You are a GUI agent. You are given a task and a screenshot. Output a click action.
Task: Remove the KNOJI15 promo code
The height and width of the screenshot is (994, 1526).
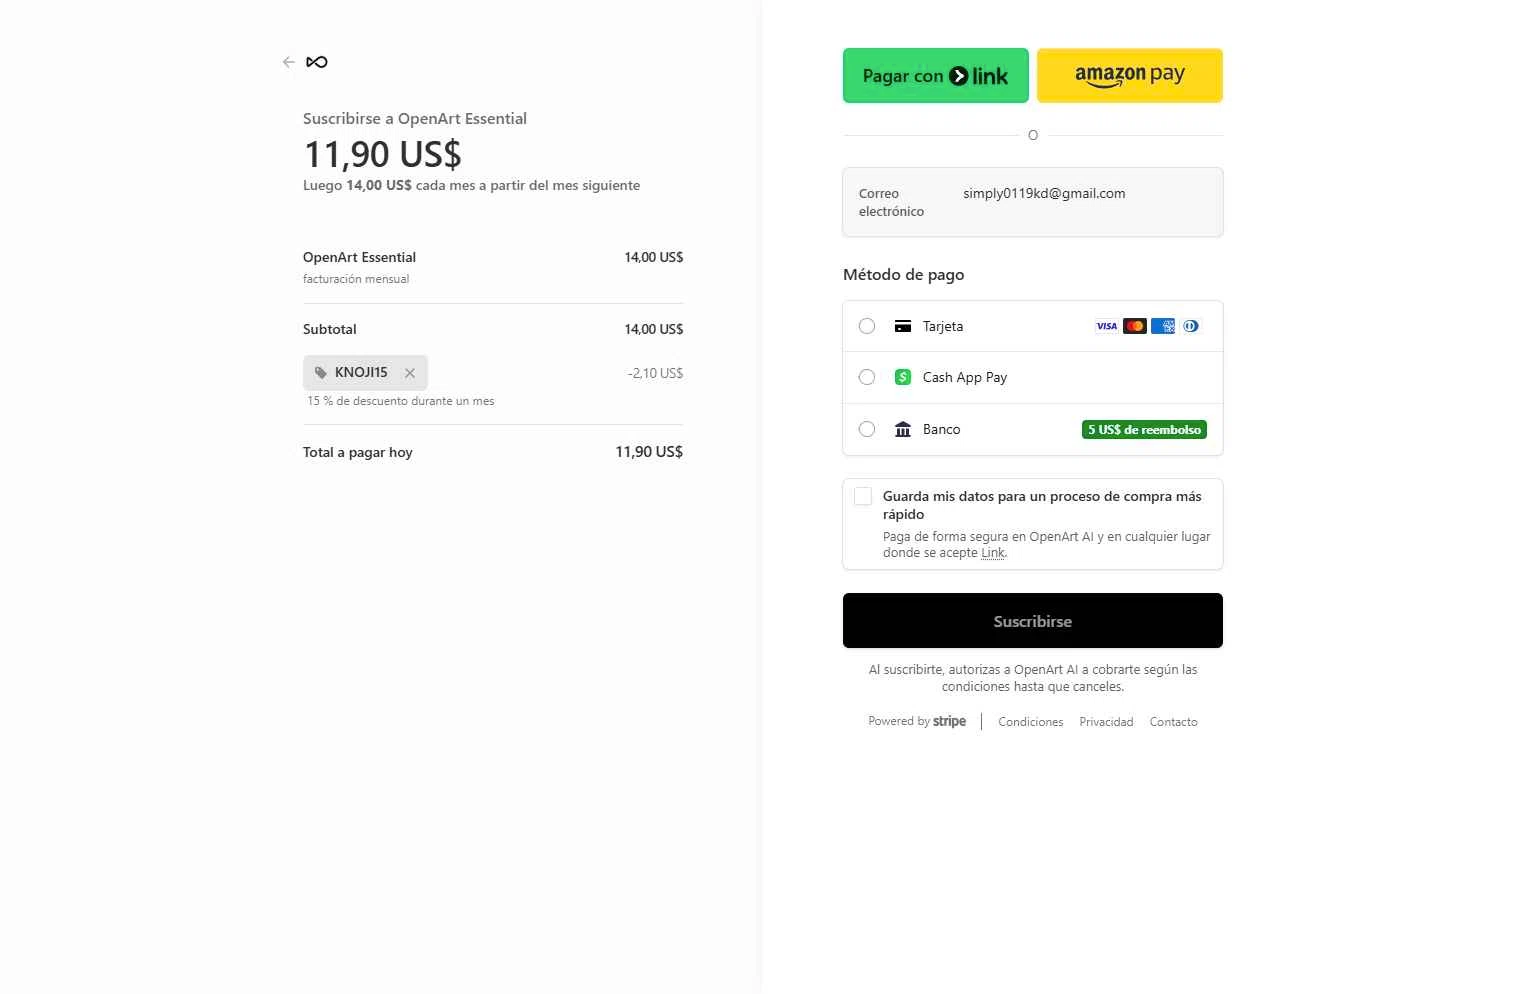pyautogui.click(x=410, y=373)
